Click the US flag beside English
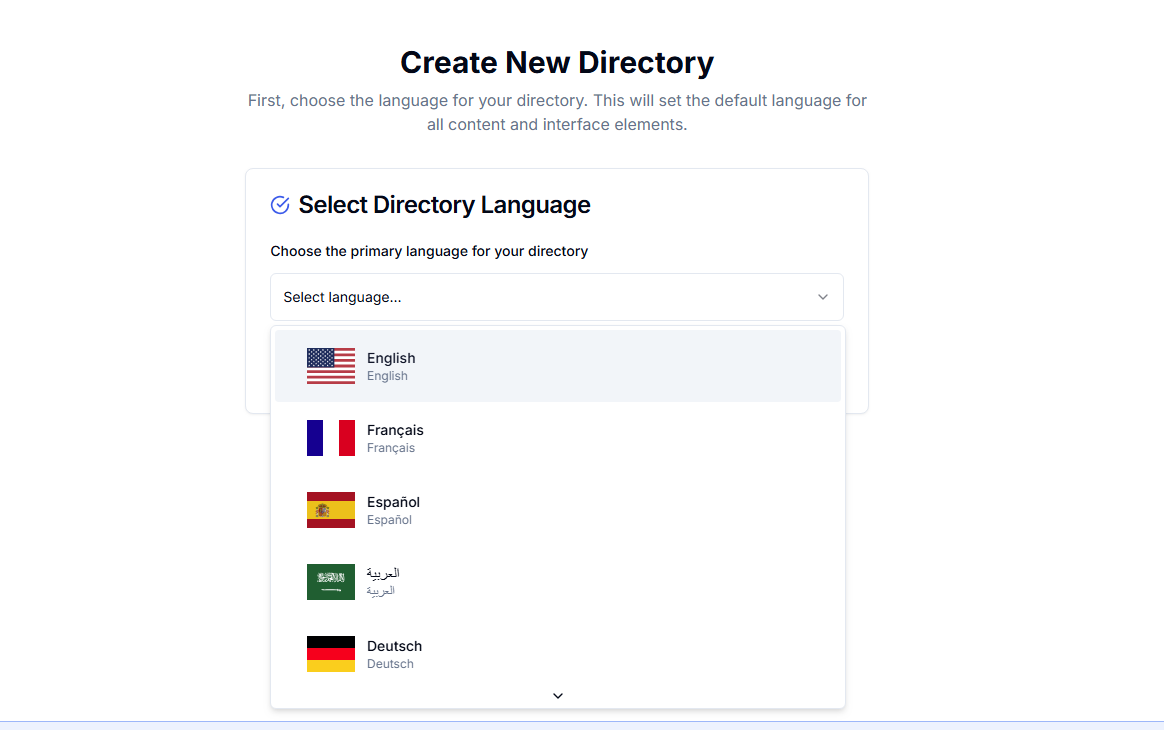 [330, 365]
